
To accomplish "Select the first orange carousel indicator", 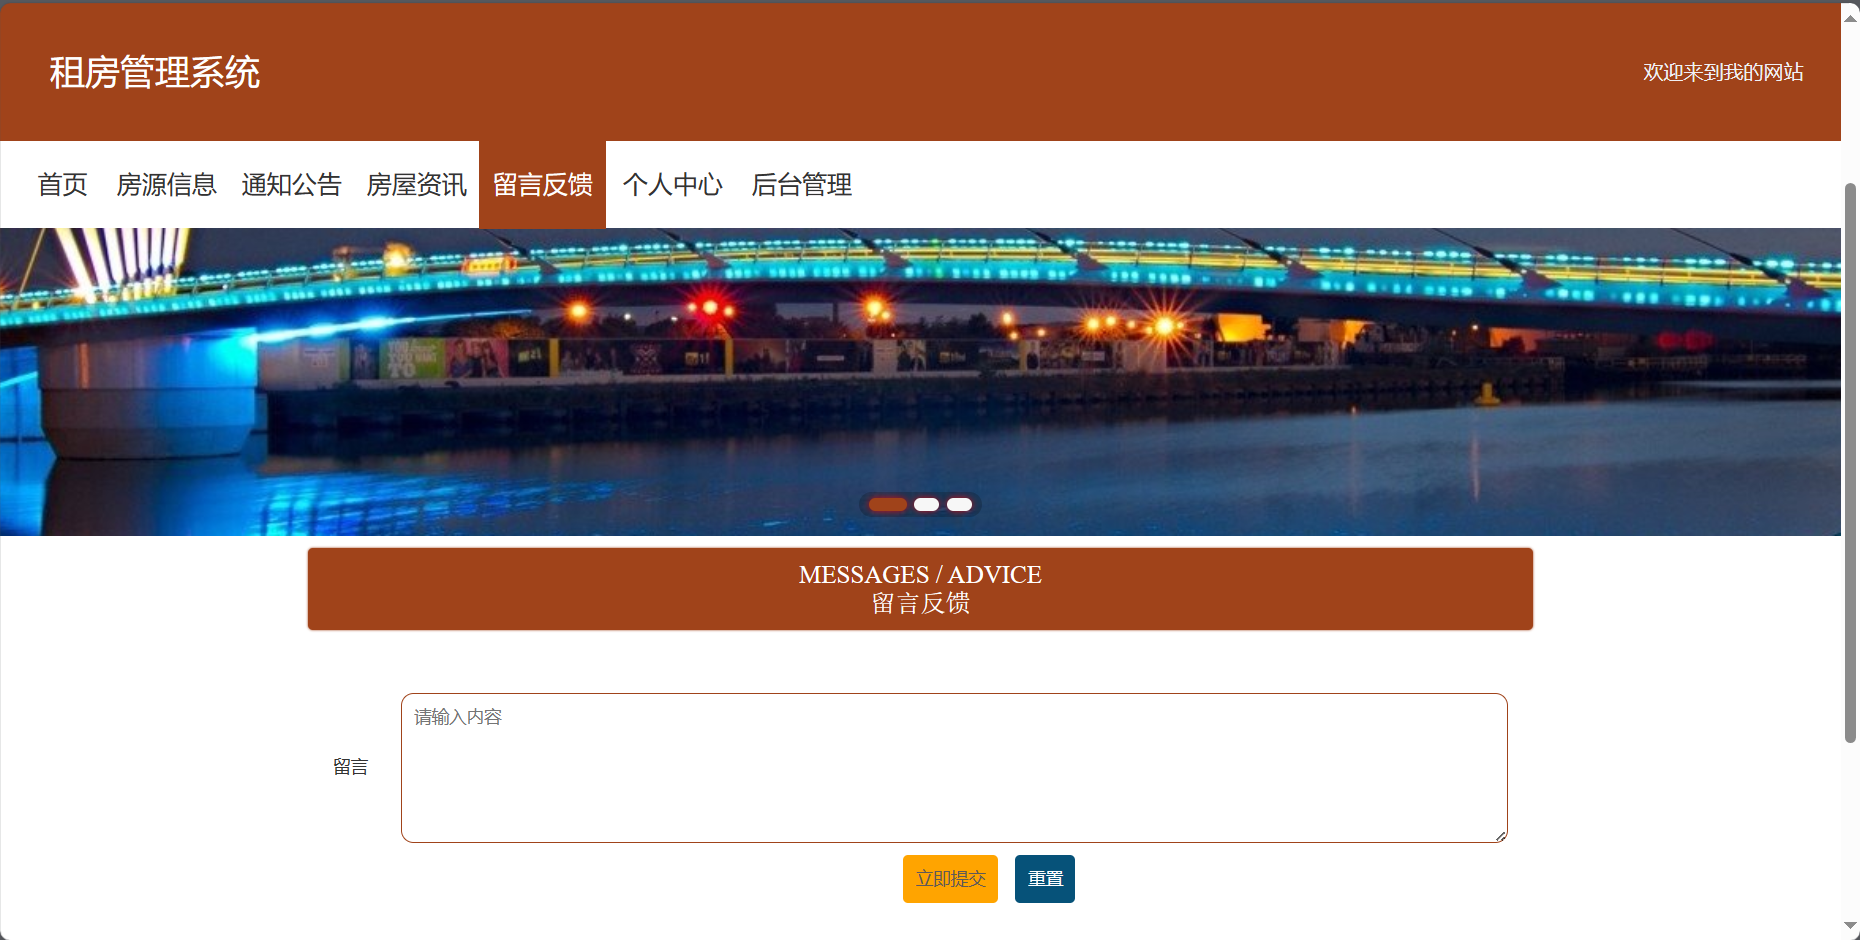I will pyautogui.click(x=887, y=504).
